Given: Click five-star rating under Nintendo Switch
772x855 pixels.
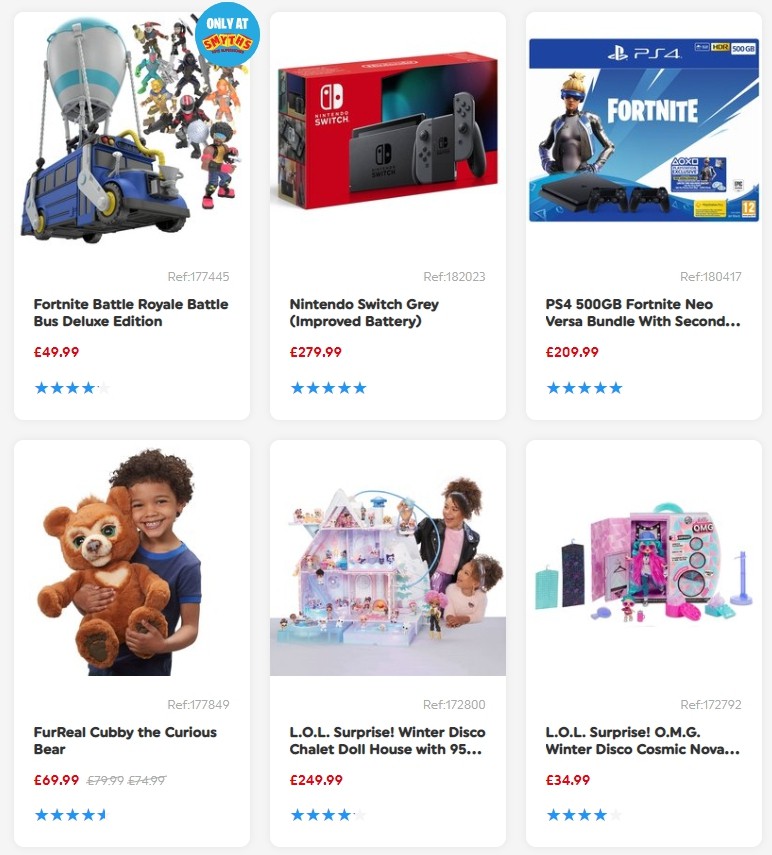Looking at the screenshot, I should coord(328,388).
